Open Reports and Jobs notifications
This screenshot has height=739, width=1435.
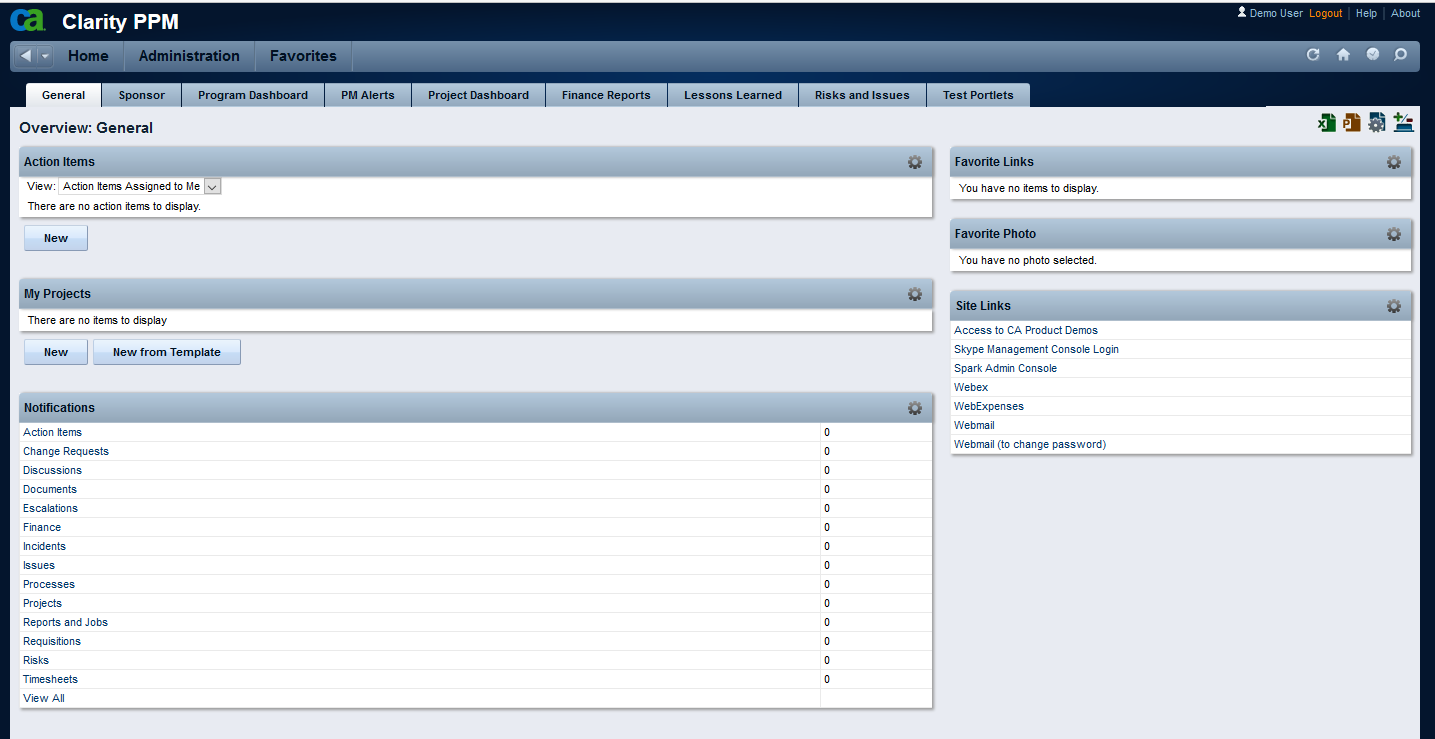[x=65, y=622]
